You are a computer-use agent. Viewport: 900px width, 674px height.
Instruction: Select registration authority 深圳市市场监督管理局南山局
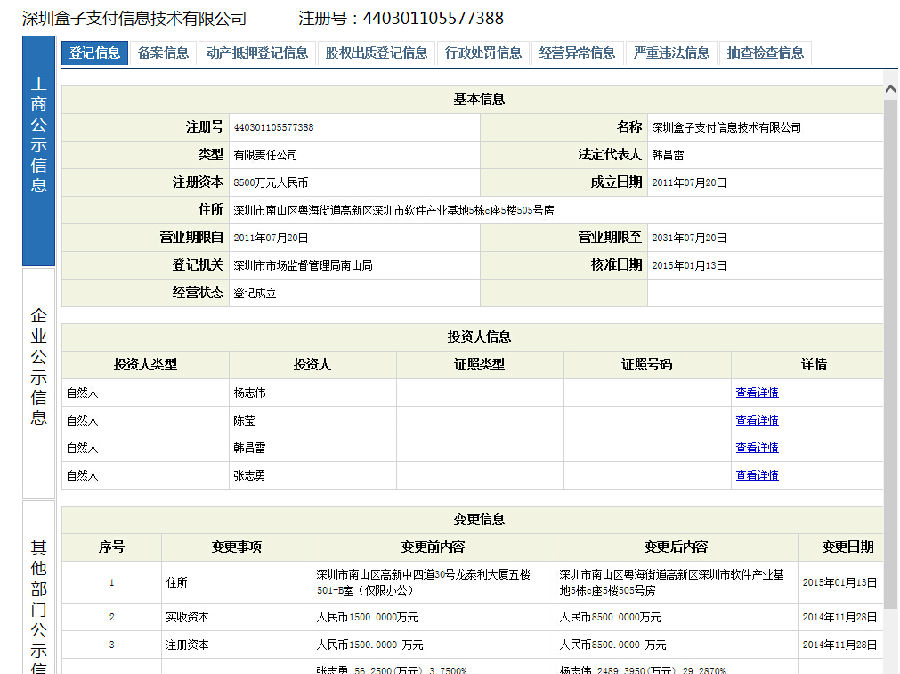click(x=302, y=265)
